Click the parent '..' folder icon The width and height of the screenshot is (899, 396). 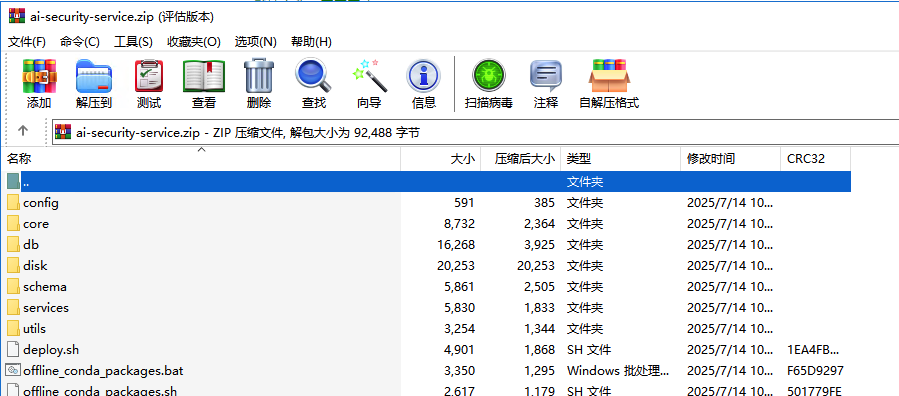click(x=13, y=181)
